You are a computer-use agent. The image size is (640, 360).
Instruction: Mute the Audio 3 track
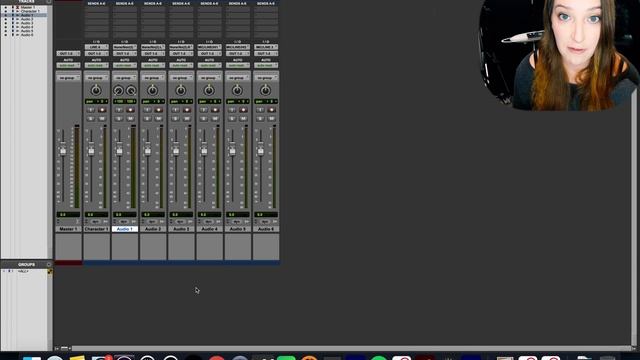(x=187, y=119)
